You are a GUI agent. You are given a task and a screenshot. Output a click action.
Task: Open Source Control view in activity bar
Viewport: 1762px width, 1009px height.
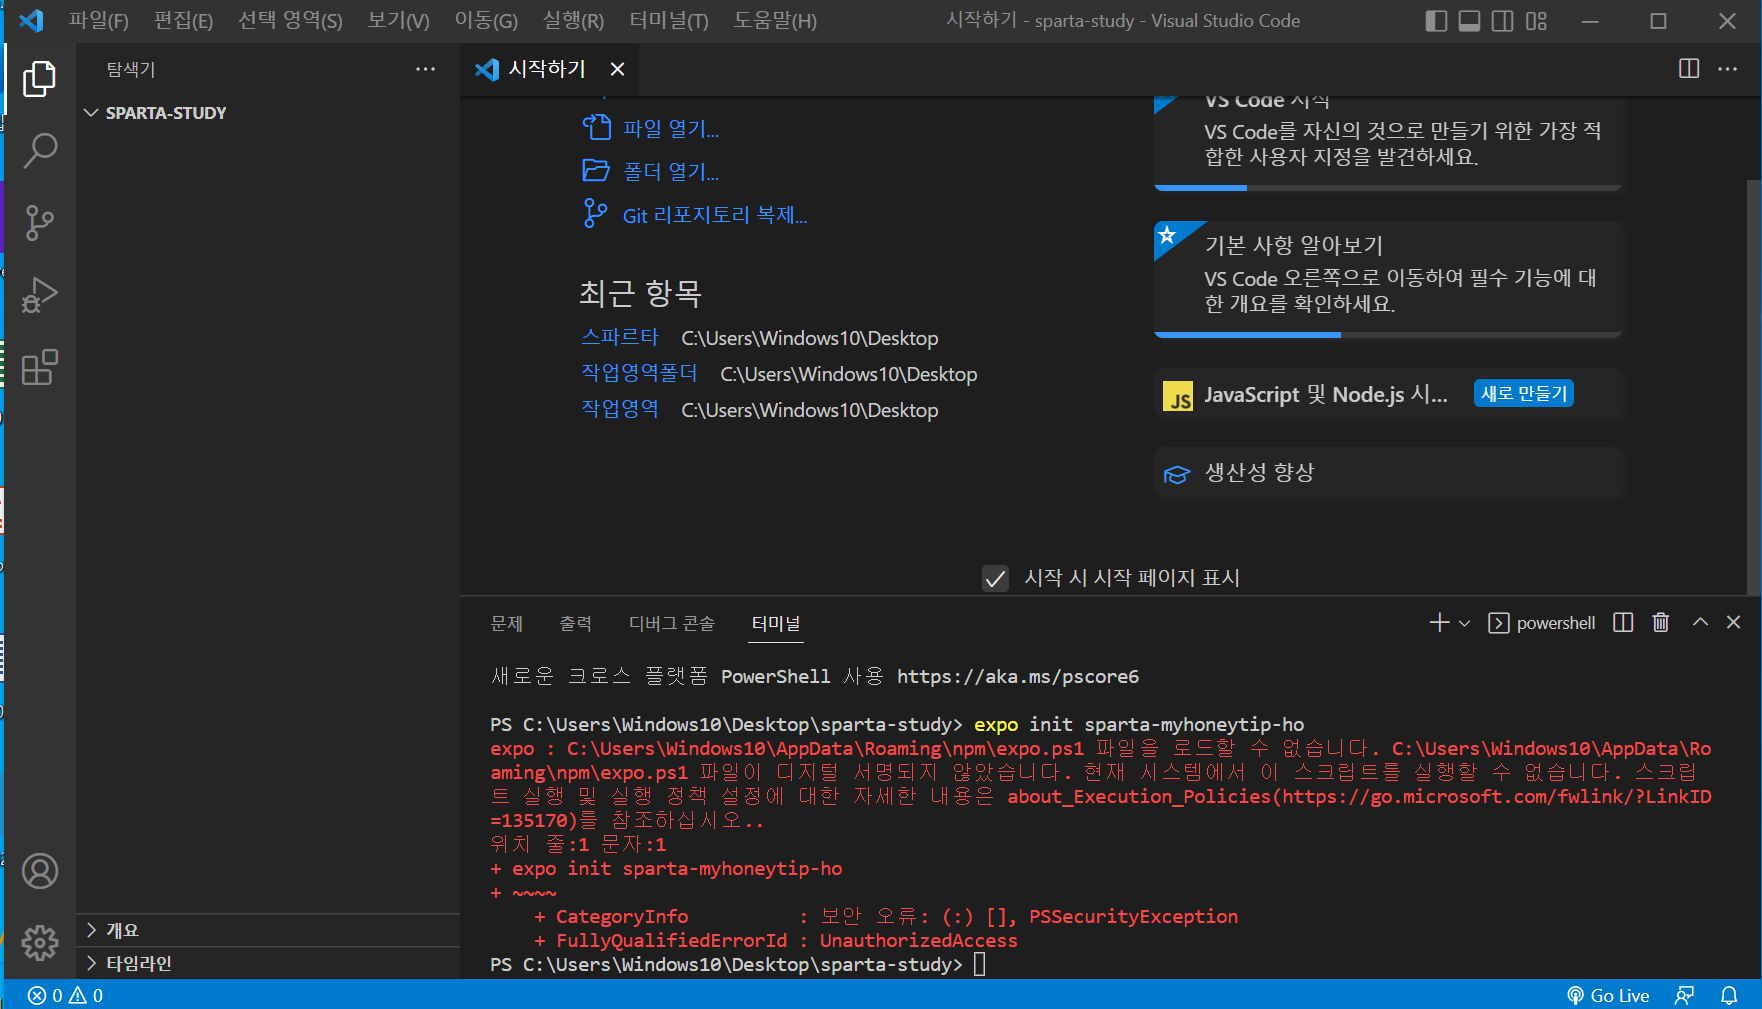(39, 223)
